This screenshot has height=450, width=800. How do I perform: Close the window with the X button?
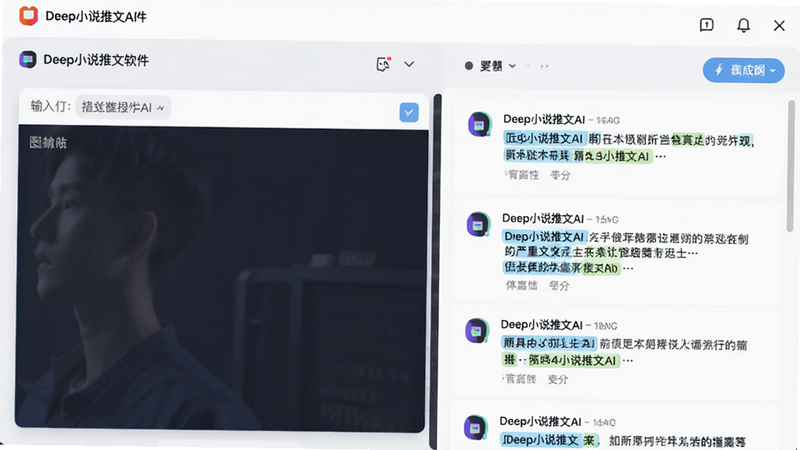tap(779, 26)
